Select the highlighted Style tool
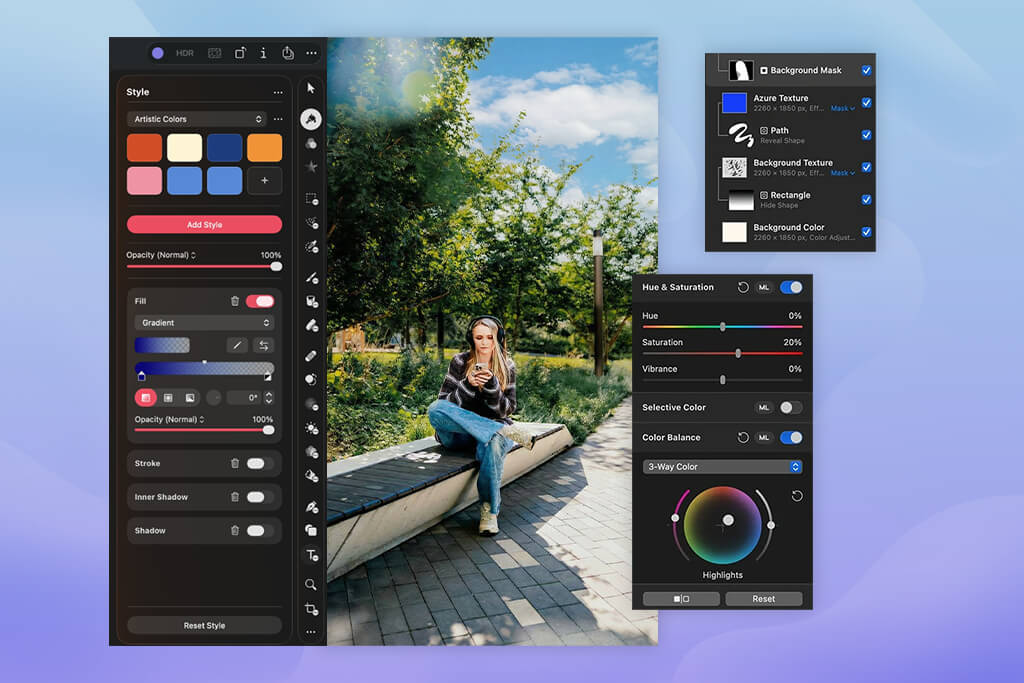1024x683 pixels. click(x=311, y=119)
